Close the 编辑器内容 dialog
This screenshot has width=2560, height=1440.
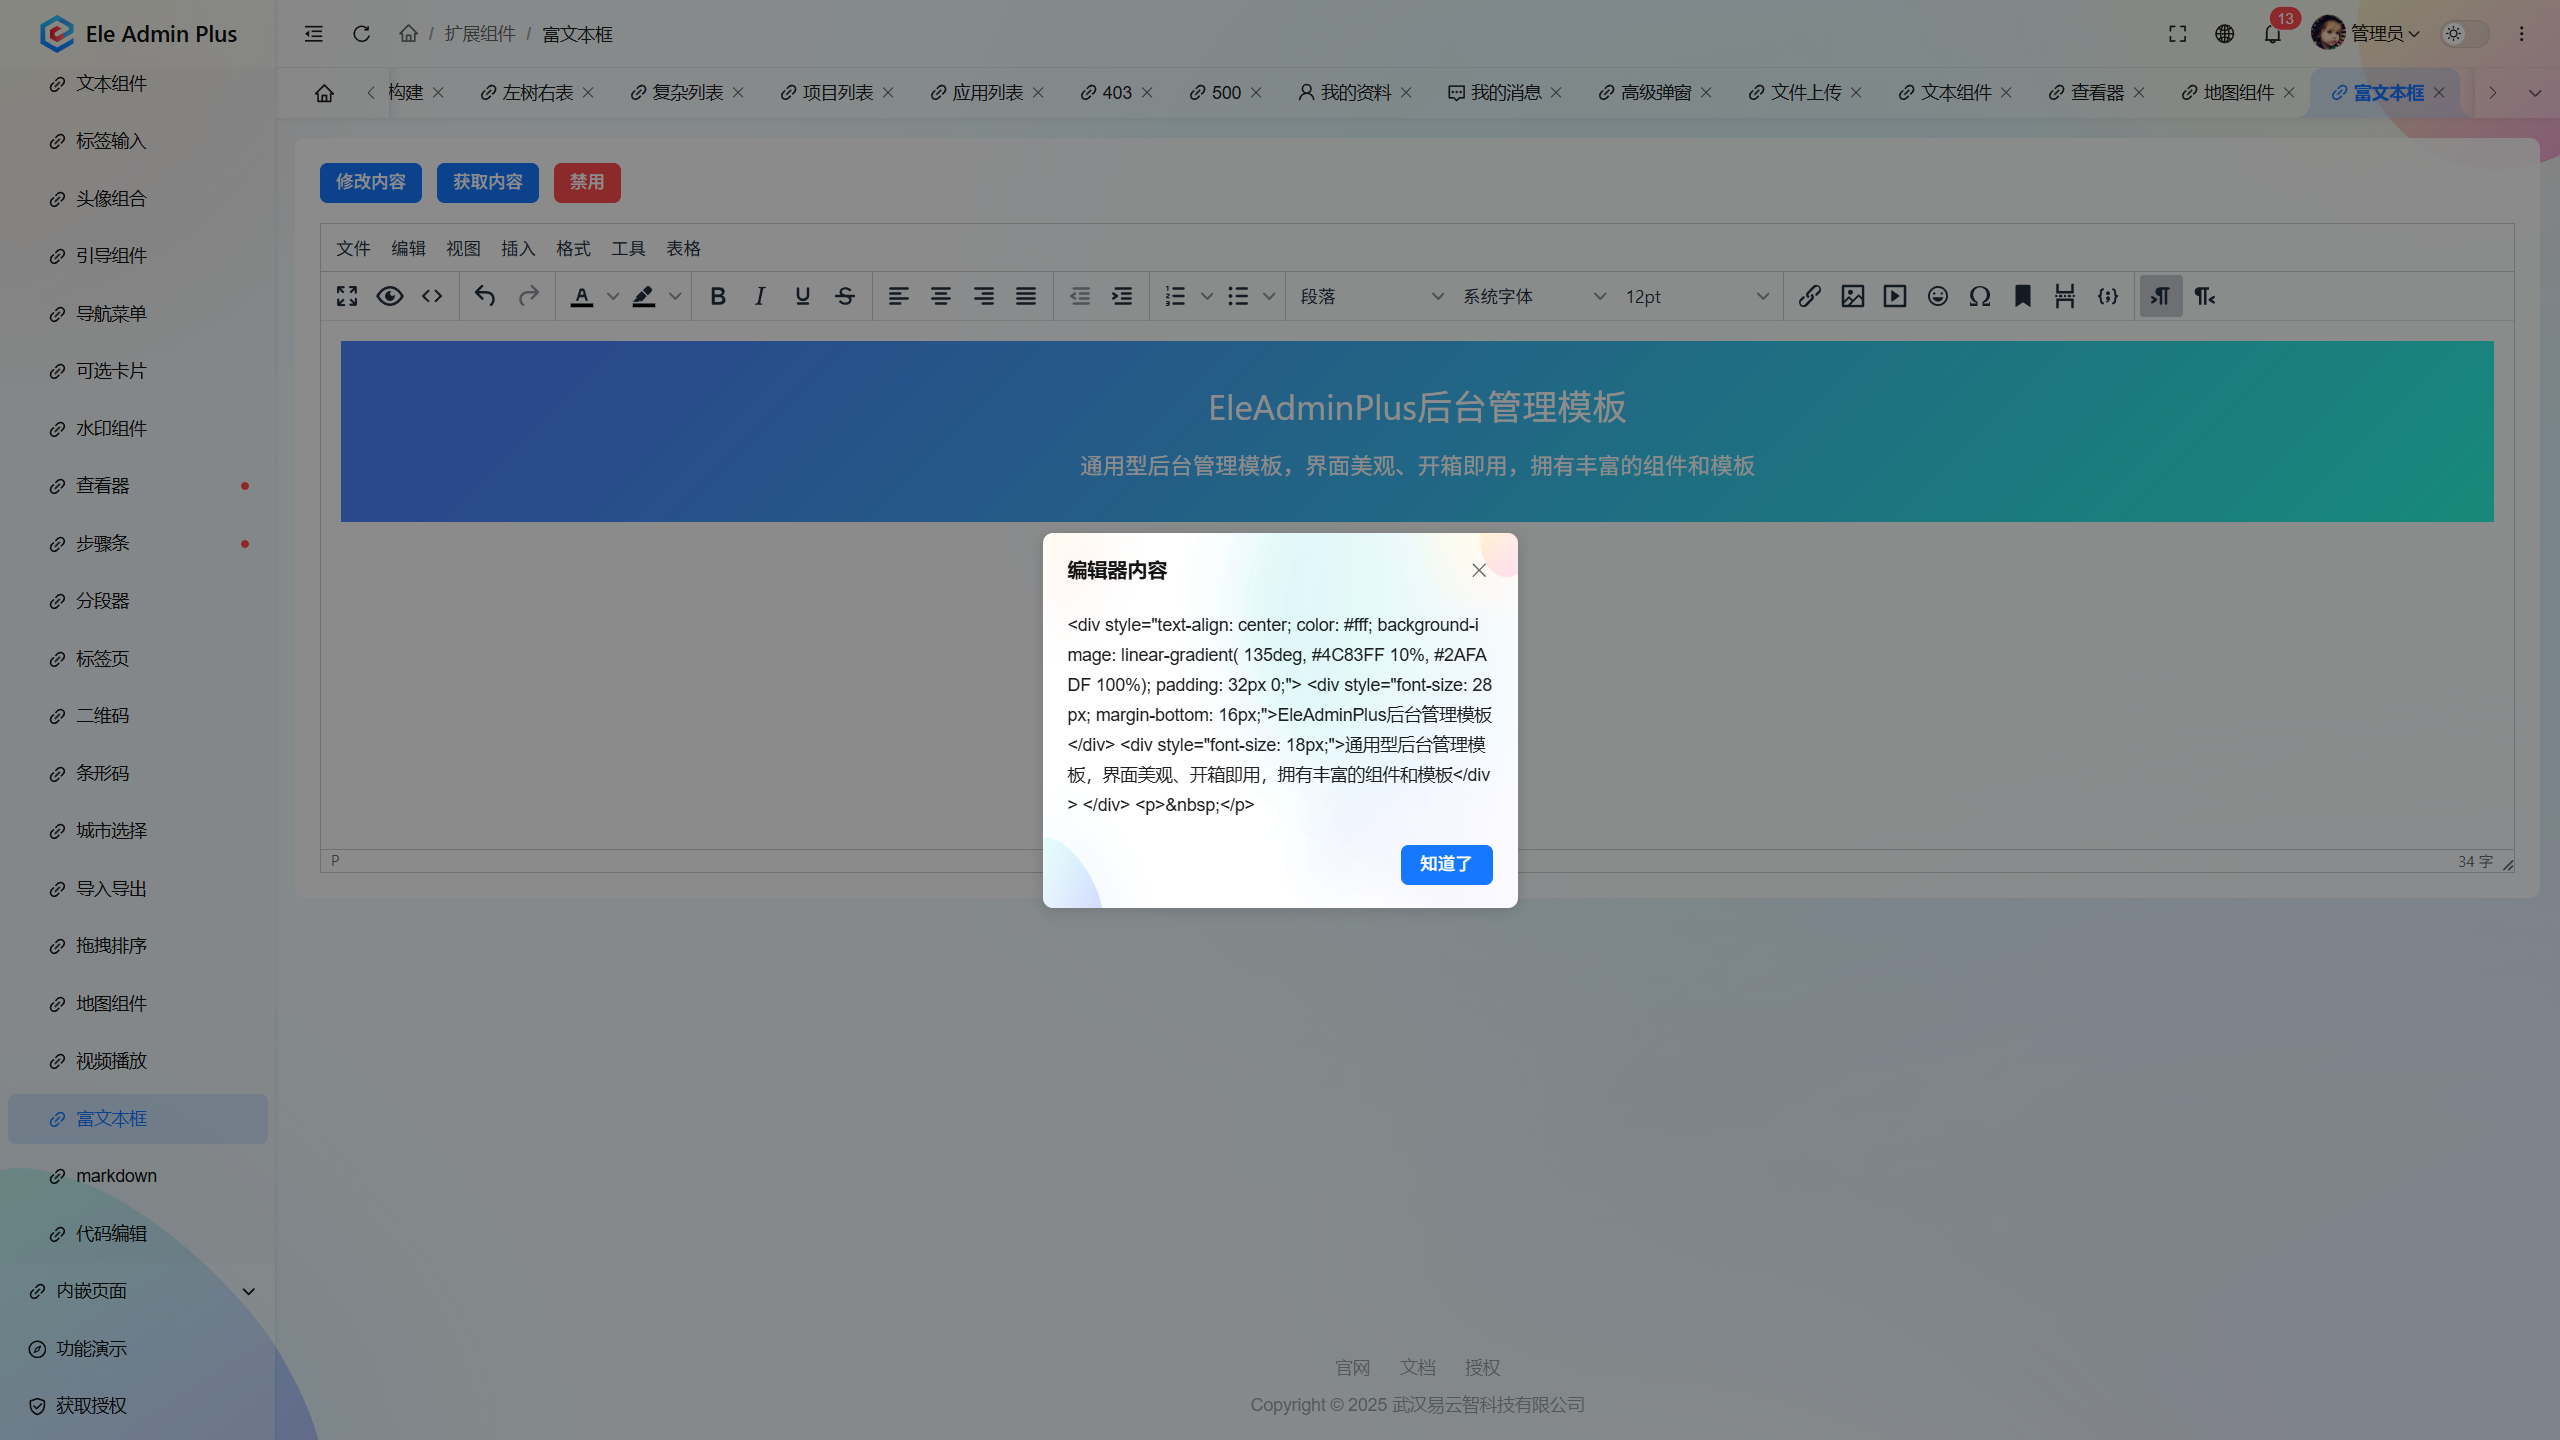click(x=1479, y=570)
